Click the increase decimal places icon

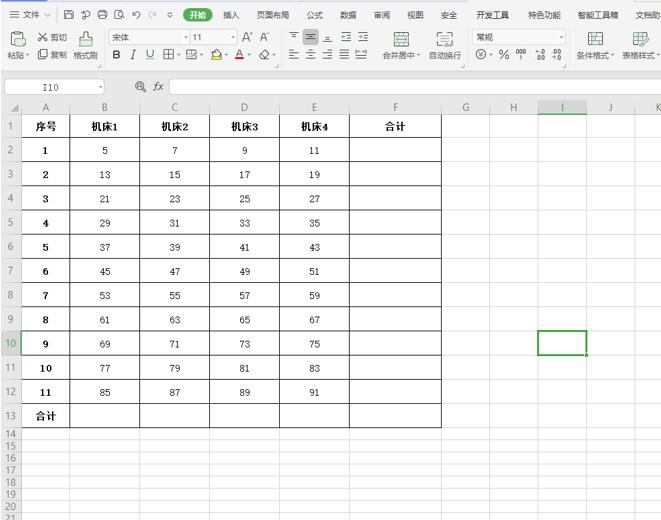click(x=540, y=54)
